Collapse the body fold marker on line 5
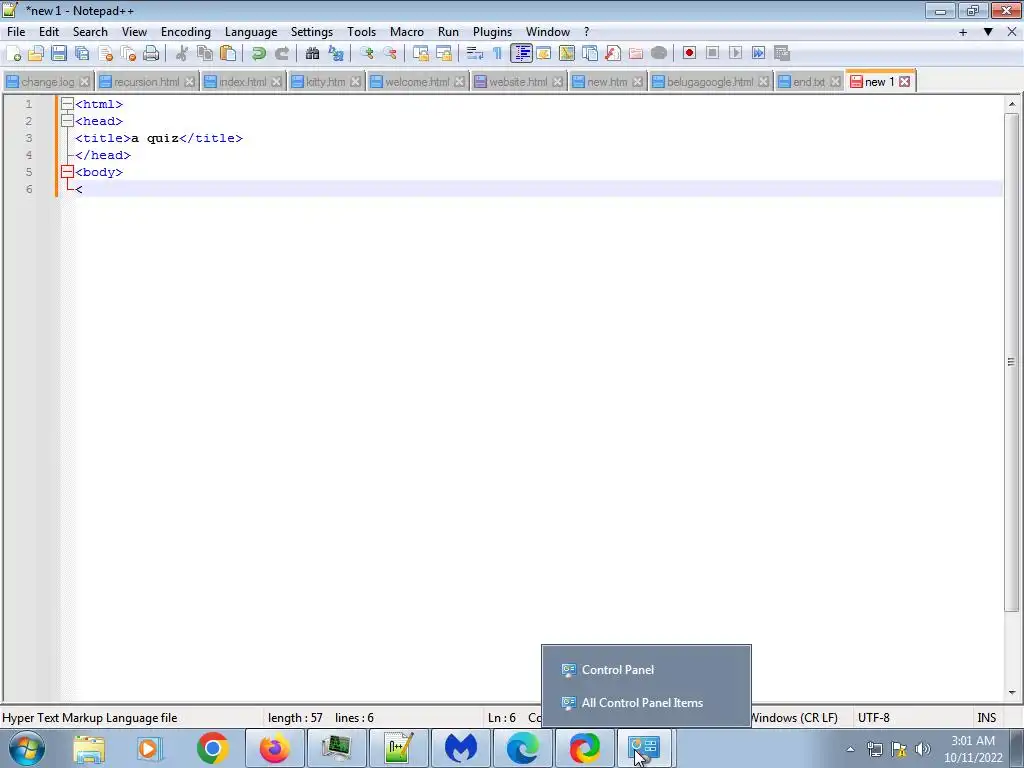Viewport: 1024px width, 768px height. pos(67,172)
